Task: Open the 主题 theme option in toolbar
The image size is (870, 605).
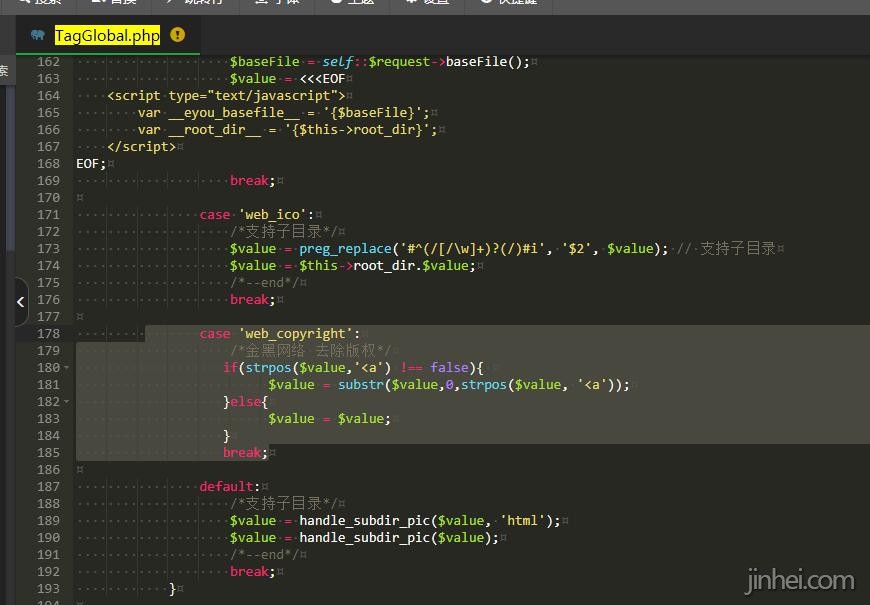Action: 353,3
